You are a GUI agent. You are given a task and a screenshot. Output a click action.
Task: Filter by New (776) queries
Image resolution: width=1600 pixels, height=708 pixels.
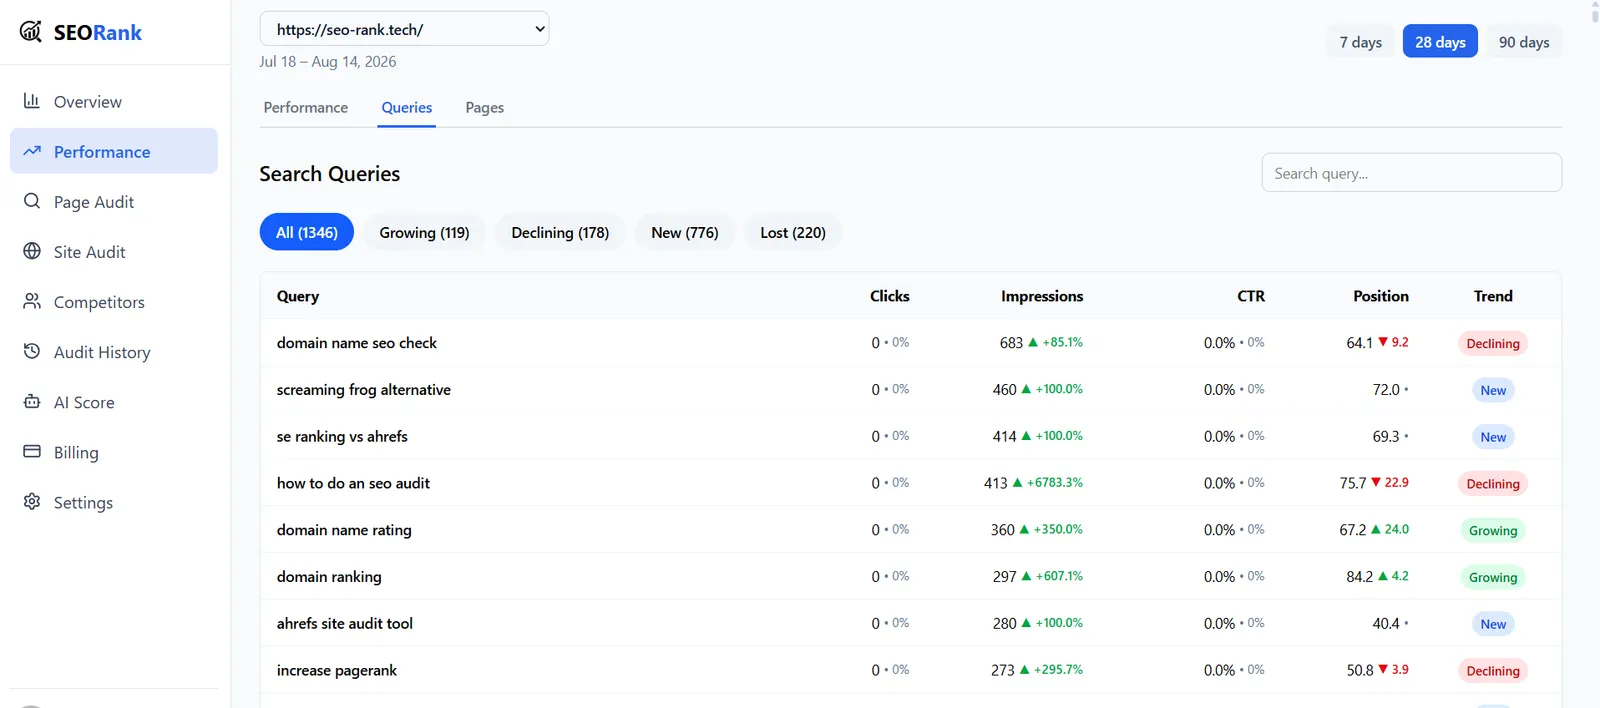[685, 232]
